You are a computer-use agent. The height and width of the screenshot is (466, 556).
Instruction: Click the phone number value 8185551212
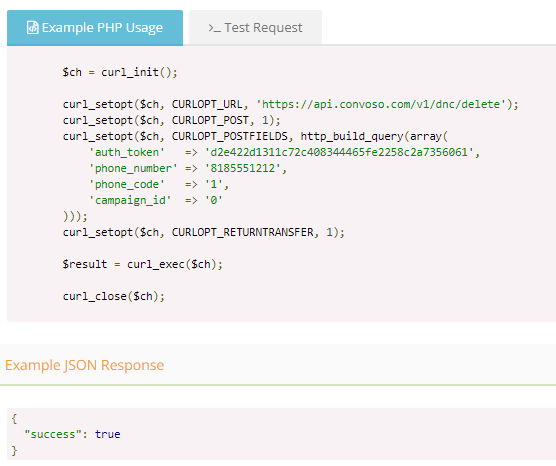[243, 168]
